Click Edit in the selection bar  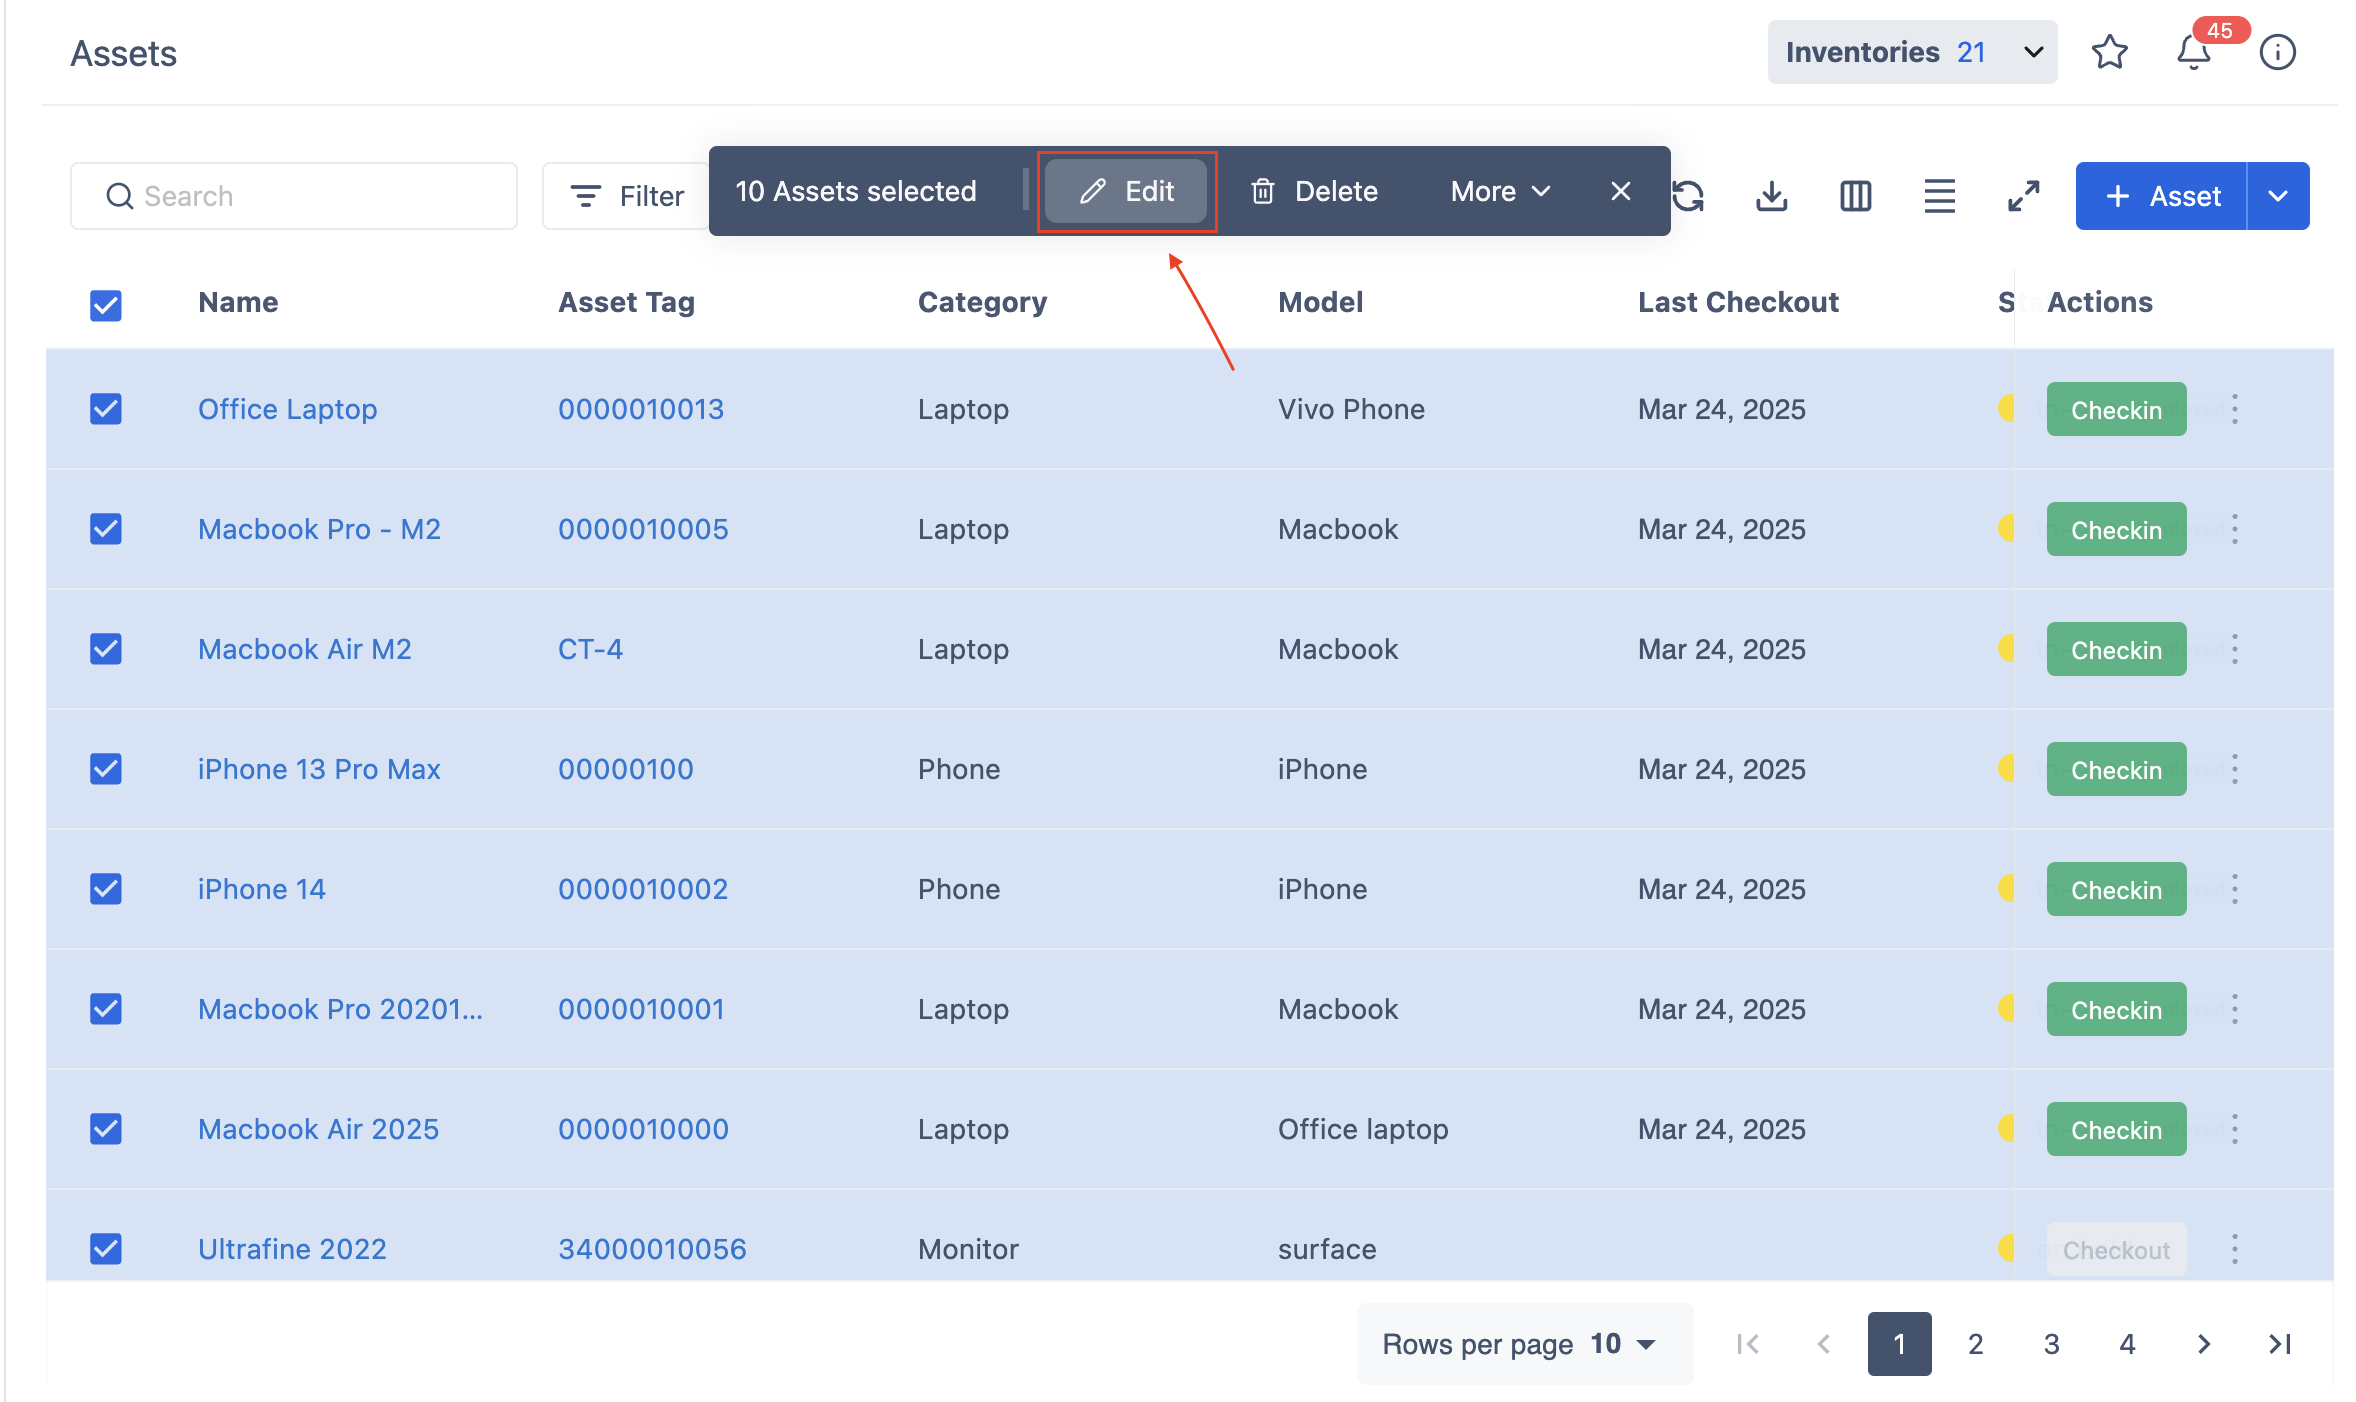[x=1127, y=191]
